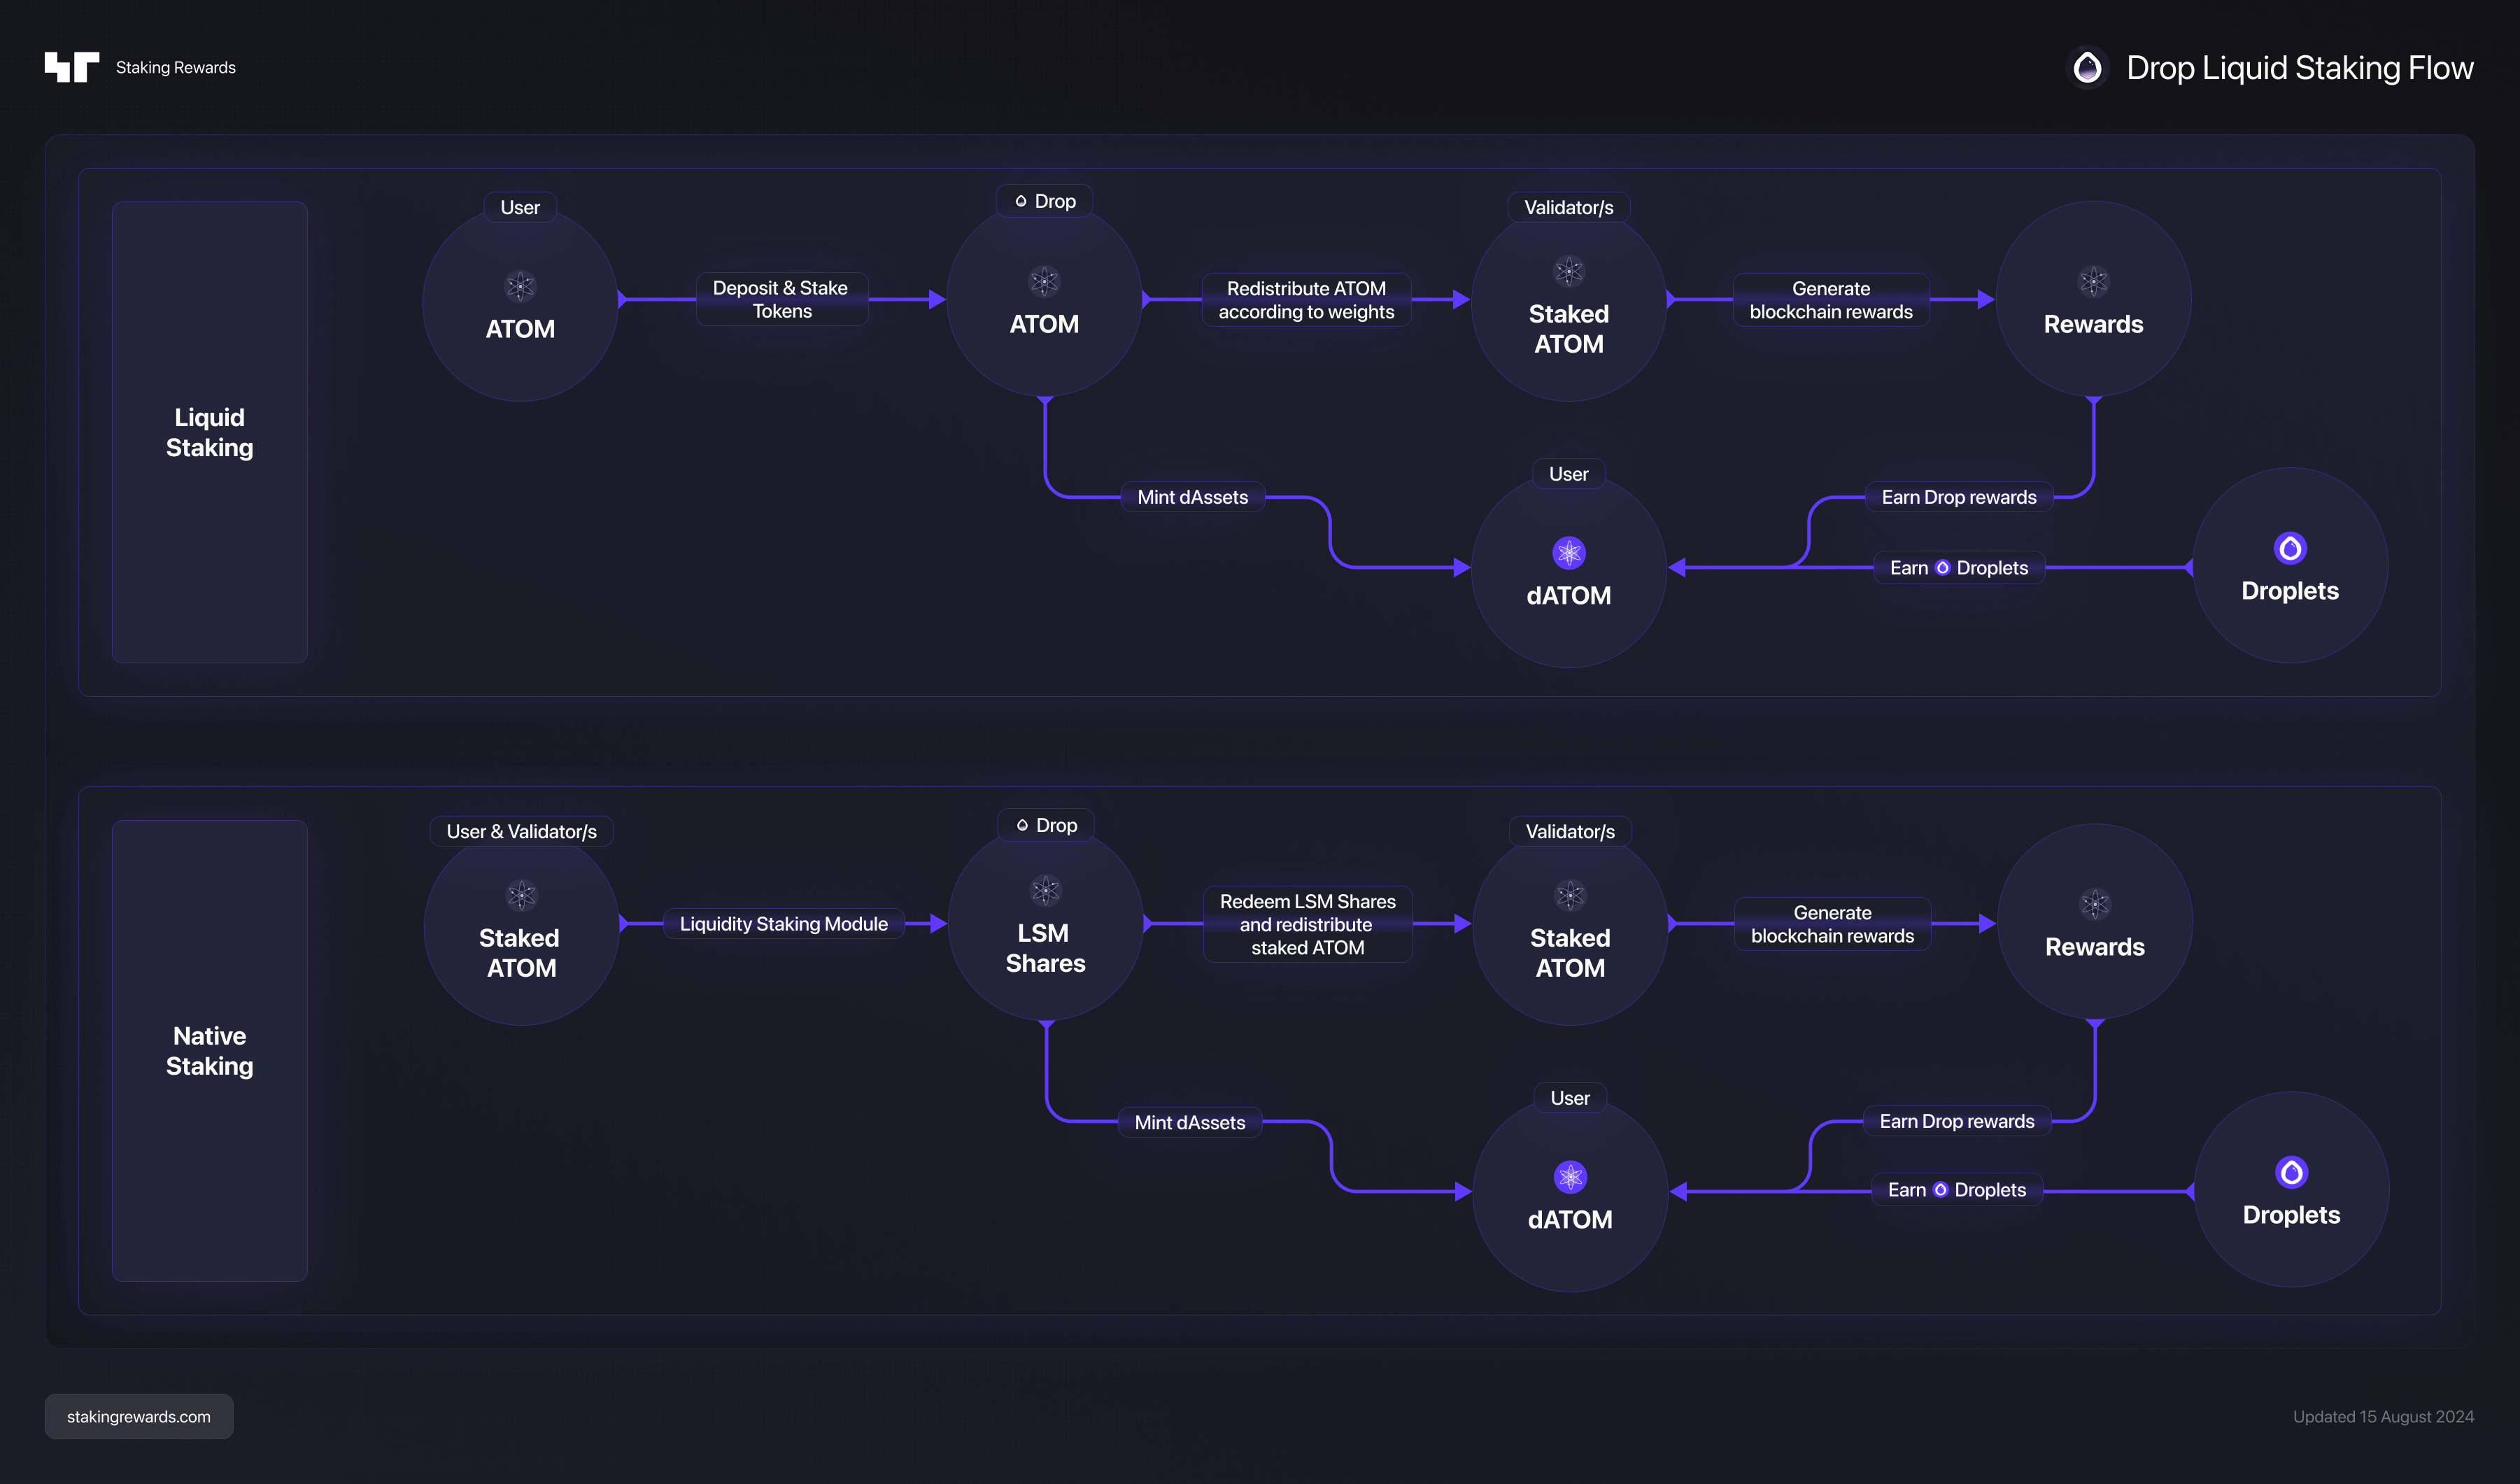Click the atom icon above Native Staking Rewards
2520x1484 pixels.
pos(2094,904)
